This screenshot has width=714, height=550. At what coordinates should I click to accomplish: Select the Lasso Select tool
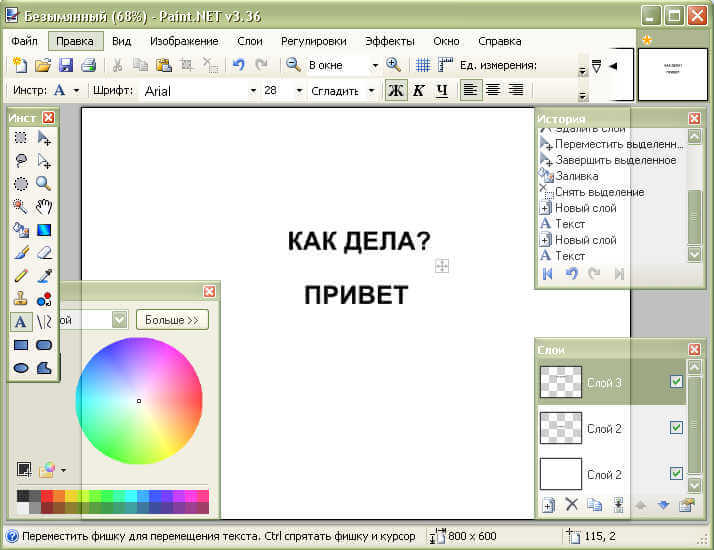point(20,161)
